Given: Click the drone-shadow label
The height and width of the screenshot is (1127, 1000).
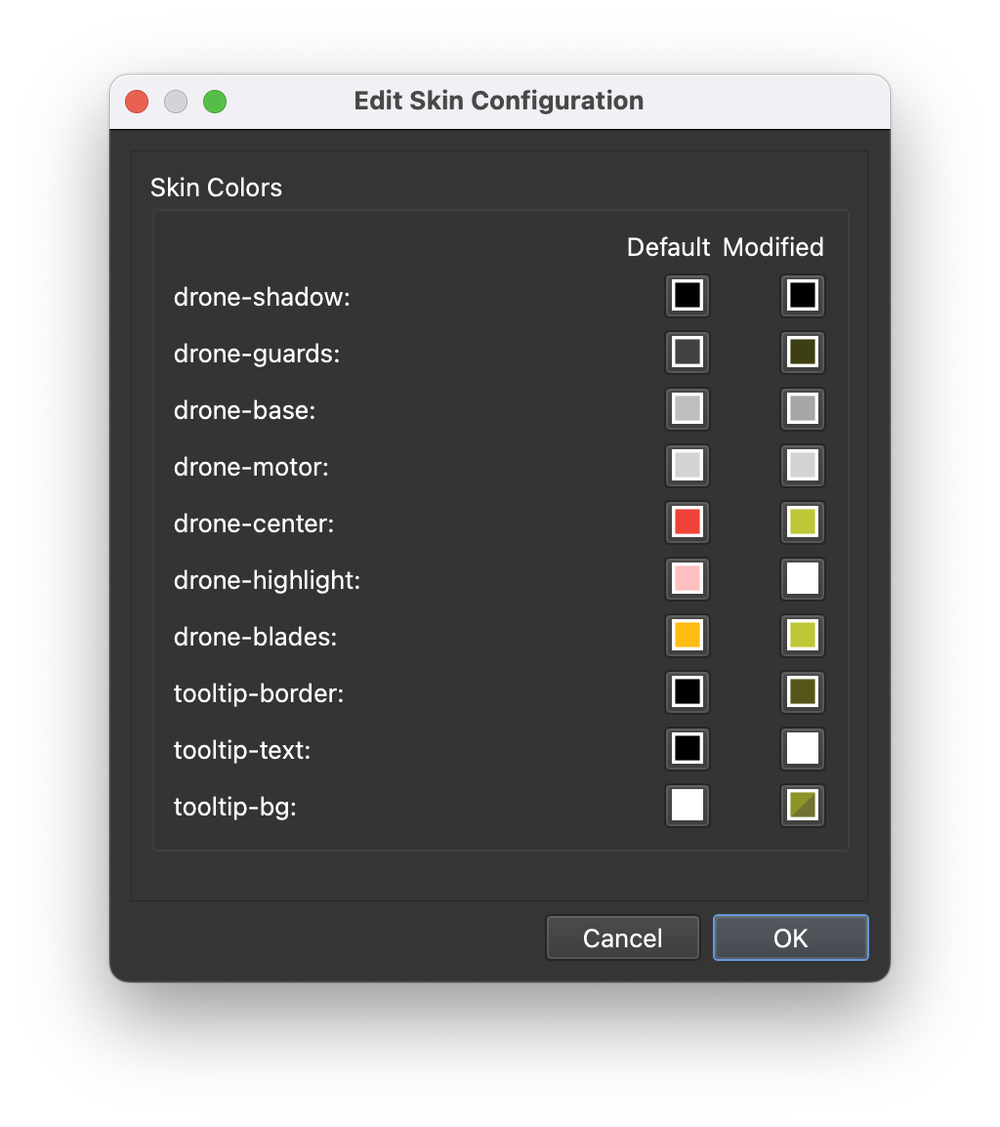Looking at the screenshot, I should (262, 297).
